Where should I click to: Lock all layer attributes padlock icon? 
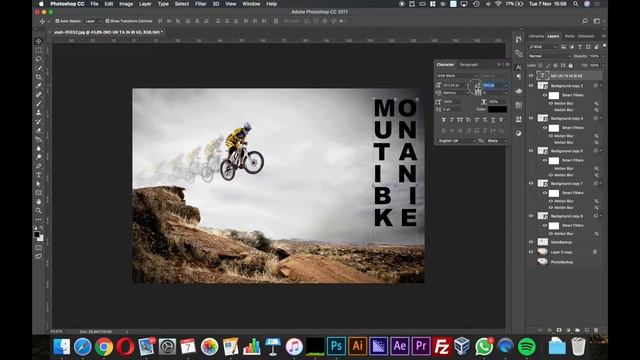point(571,65)
